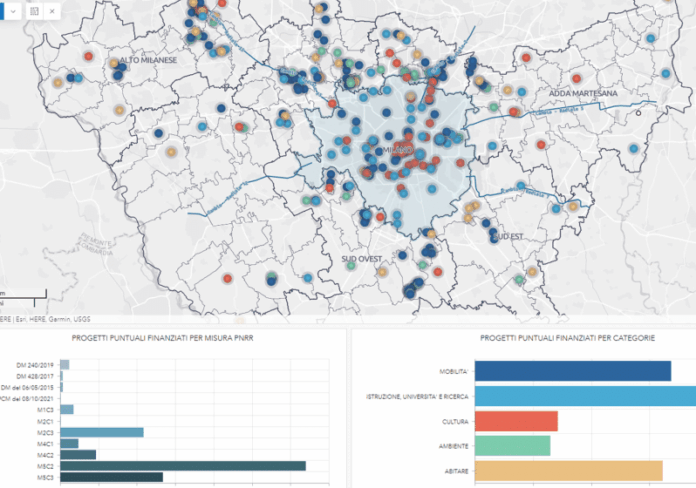
Task: Select the ISTRUZIONE, UNIVERSITA' E RICERCA bar
Action: point(585,396)
